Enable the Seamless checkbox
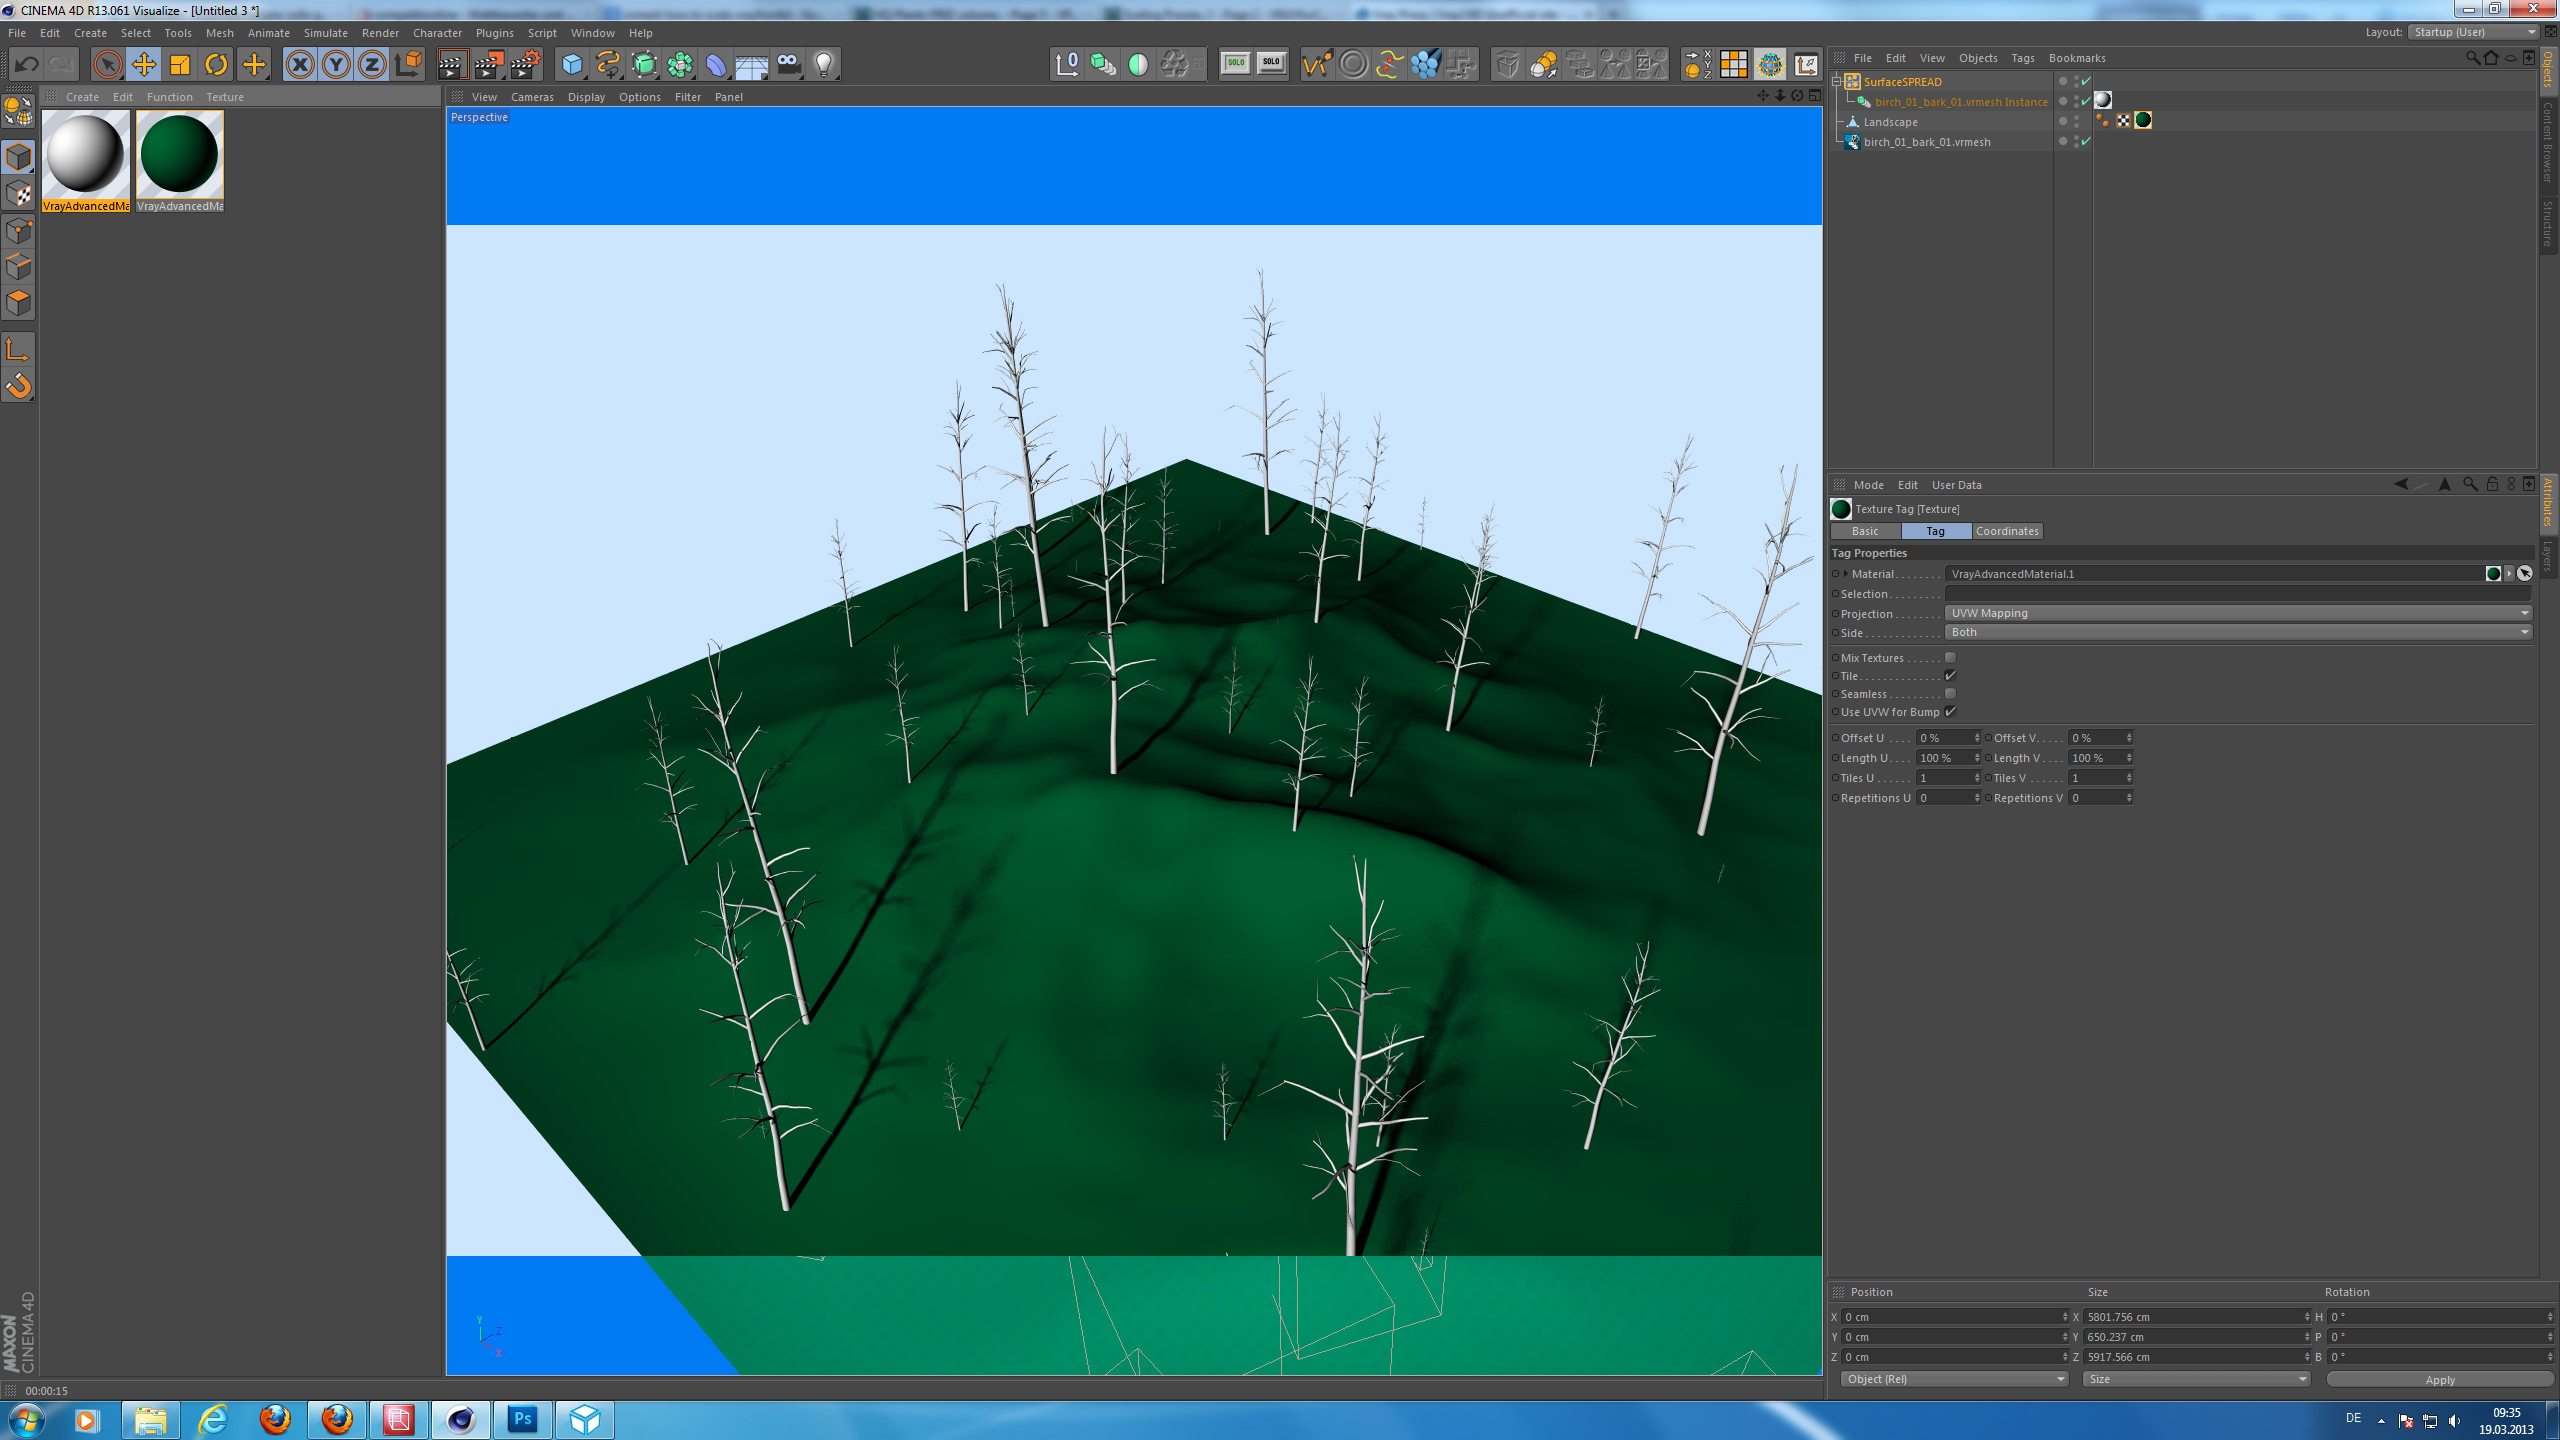This screenshot has height=1440, width=2560. pos(1950,694)
